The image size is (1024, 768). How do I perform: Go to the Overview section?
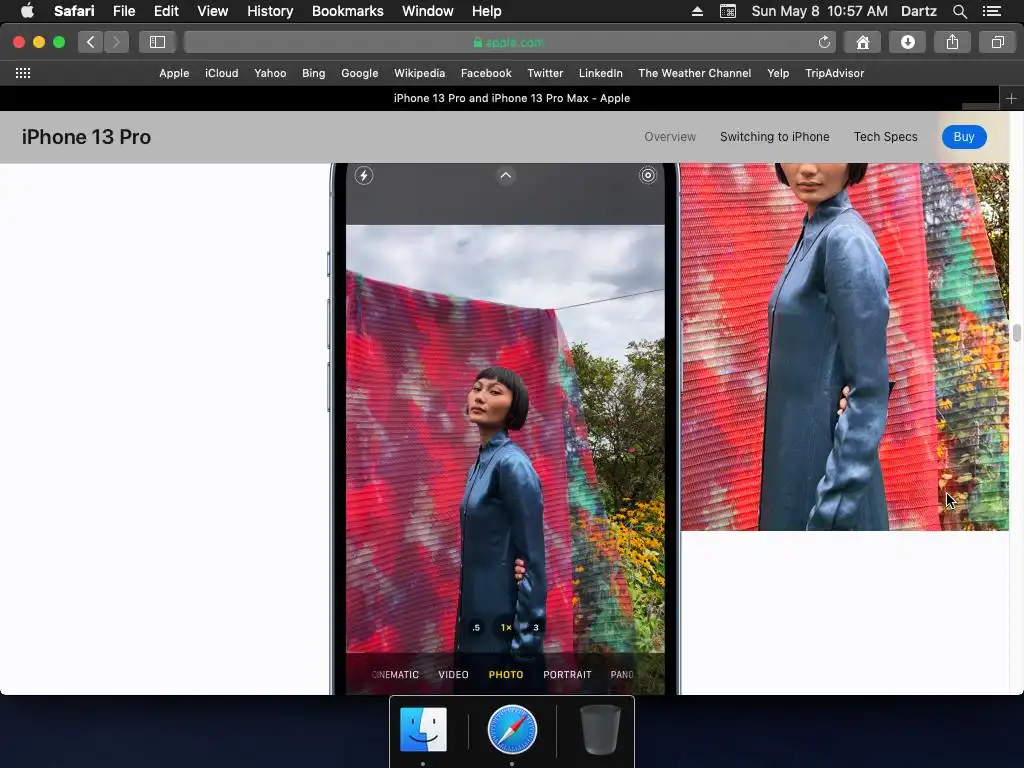click(x=670, y=136)
